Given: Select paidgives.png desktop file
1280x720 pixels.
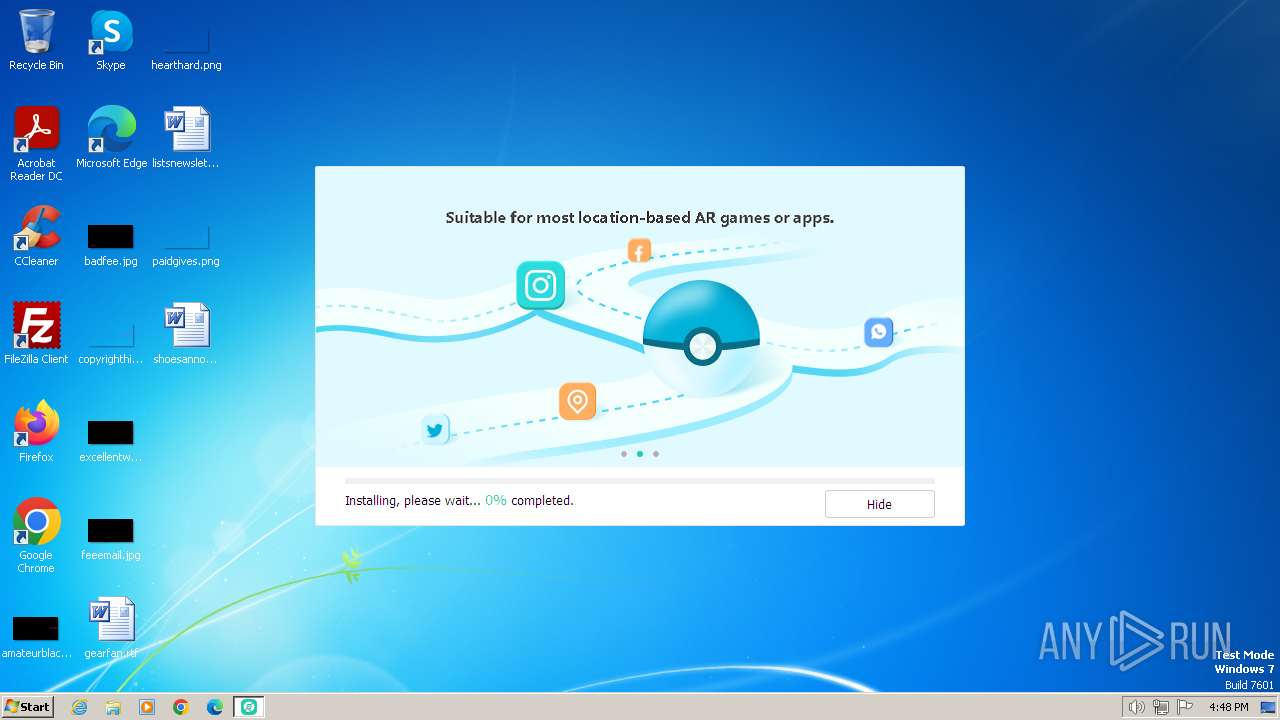Looking at the screenshot, I should (186, 245).
